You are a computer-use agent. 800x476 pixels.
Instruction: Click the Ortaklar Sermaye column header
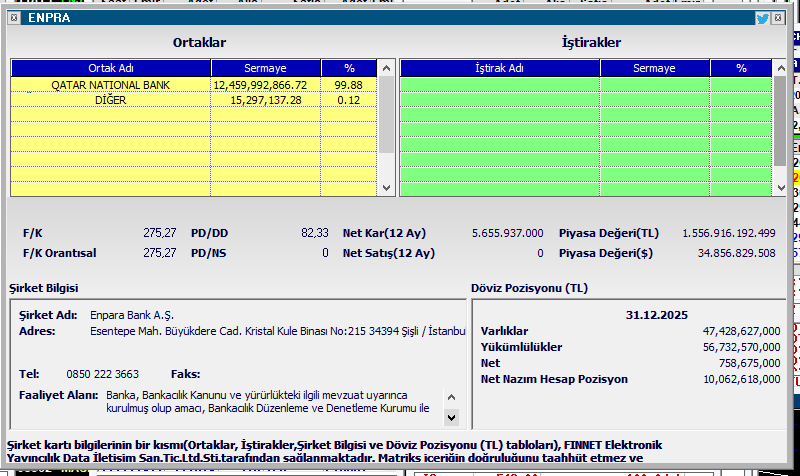(x=265, y=68)
